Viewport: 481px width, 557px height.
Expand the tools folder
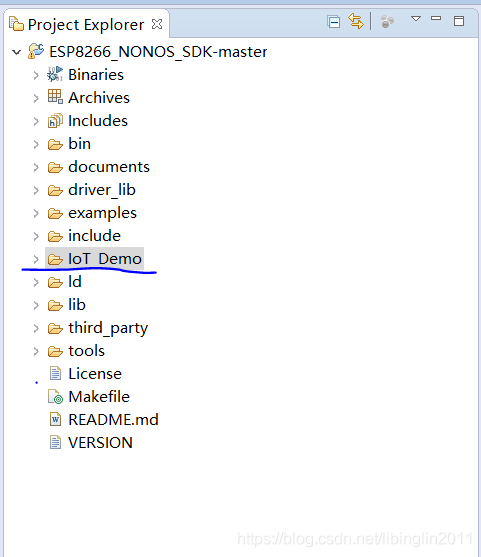36,351
